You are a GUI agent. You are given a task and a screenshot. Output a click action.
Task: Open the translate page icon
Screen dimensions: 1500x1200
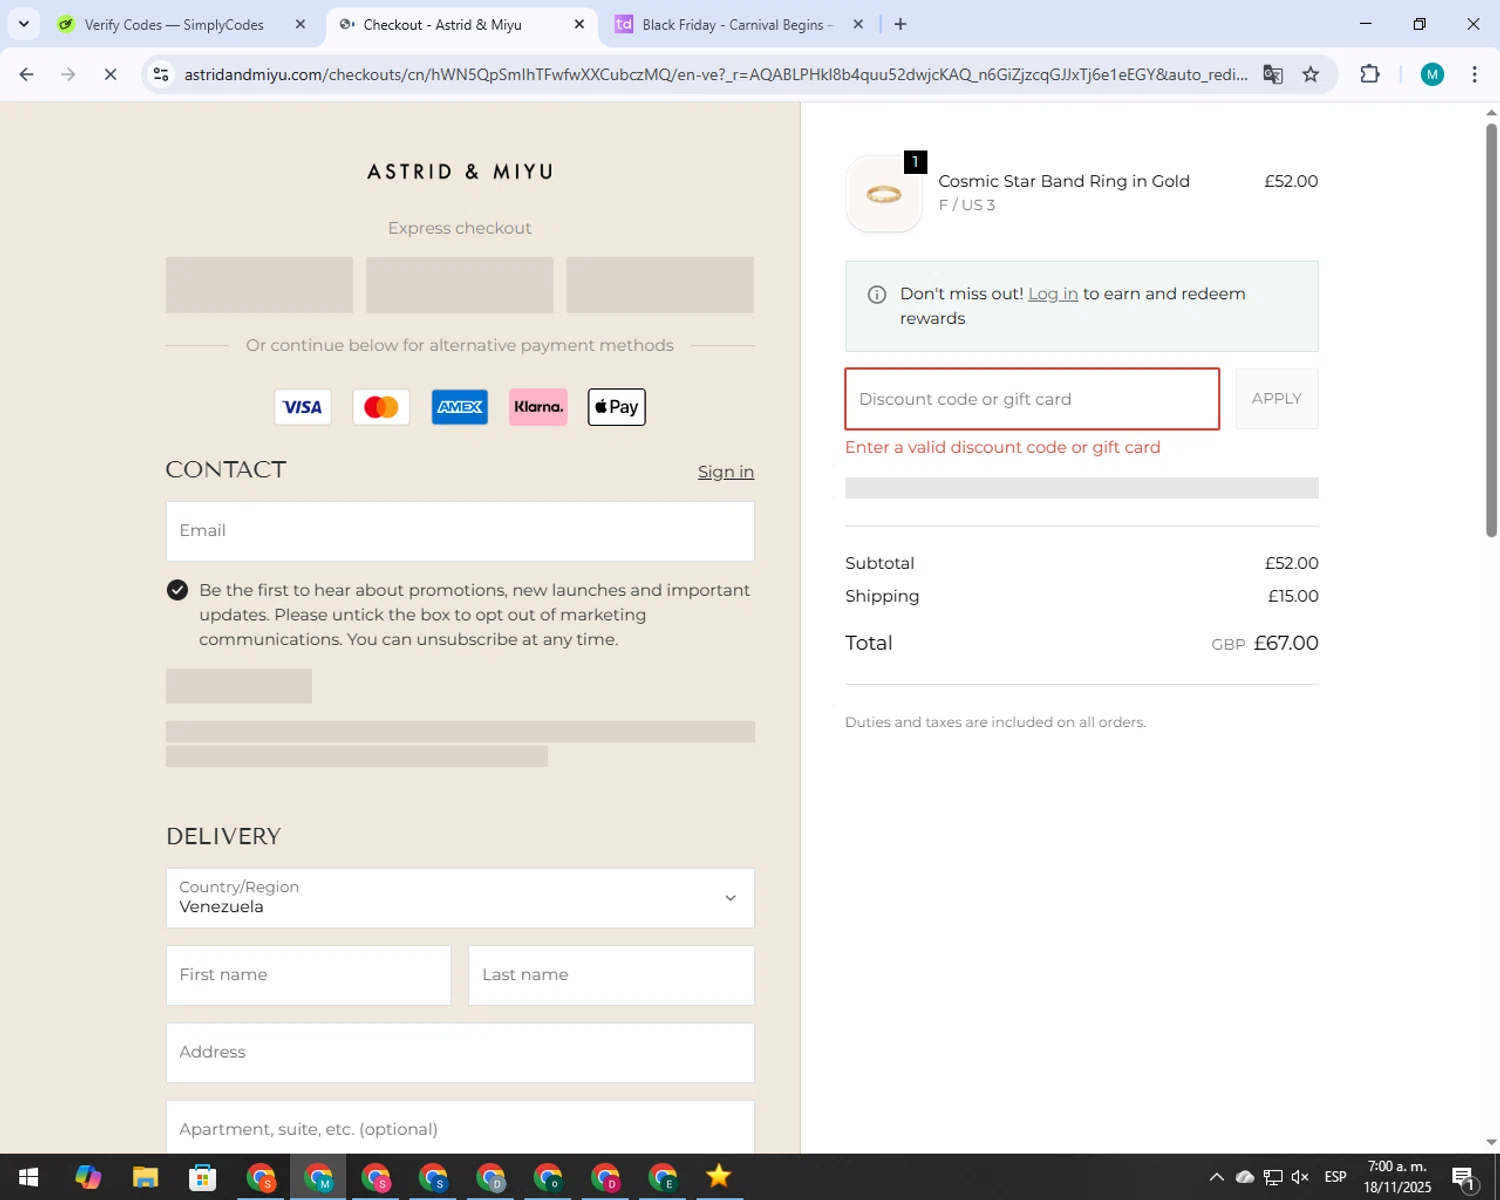[1272, 74]
